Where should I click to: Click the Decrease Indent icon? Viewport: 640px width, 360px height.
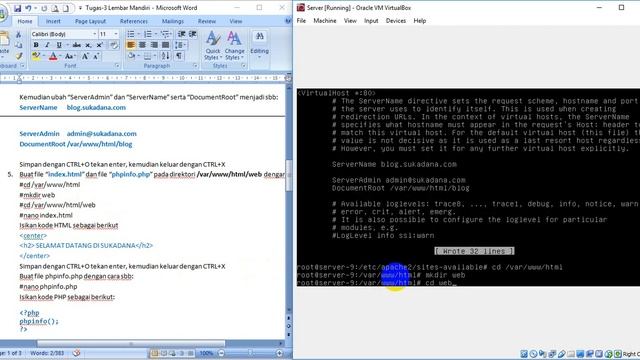[182, 34]
